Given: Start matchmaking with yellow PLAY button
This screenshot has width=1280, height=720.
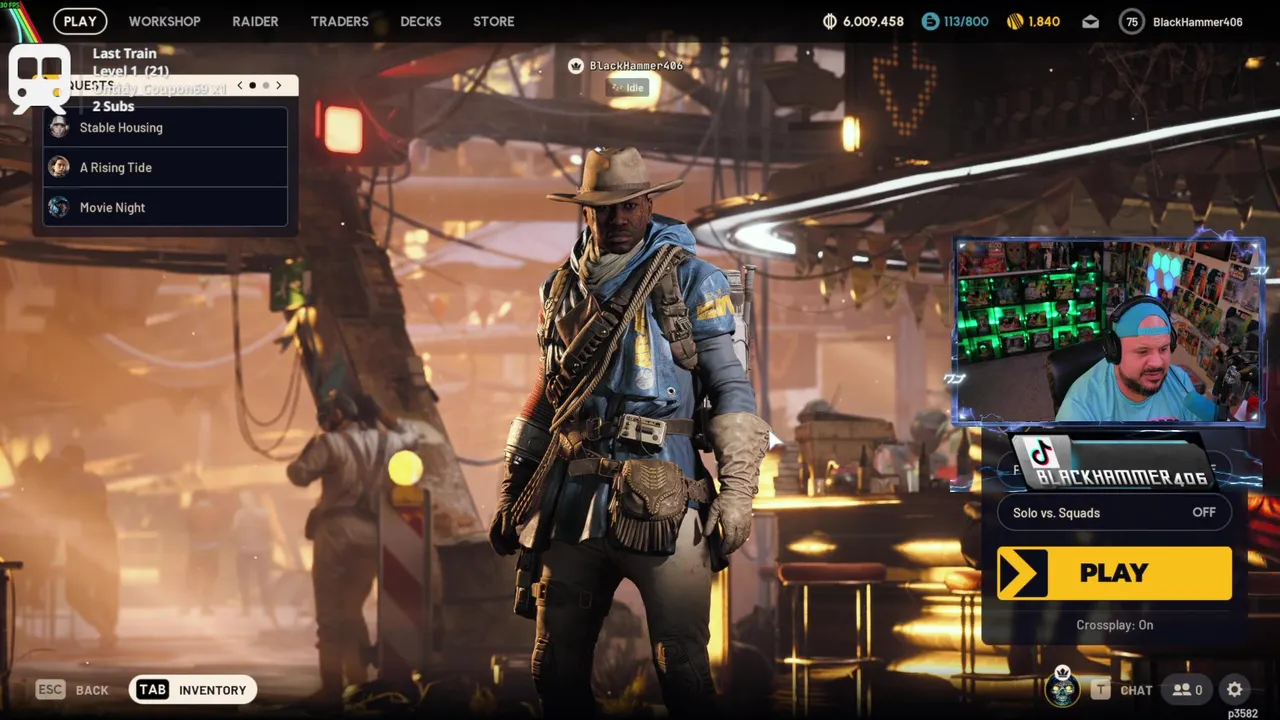Looking at the screenshot, I should click(x=1114, y=573).
